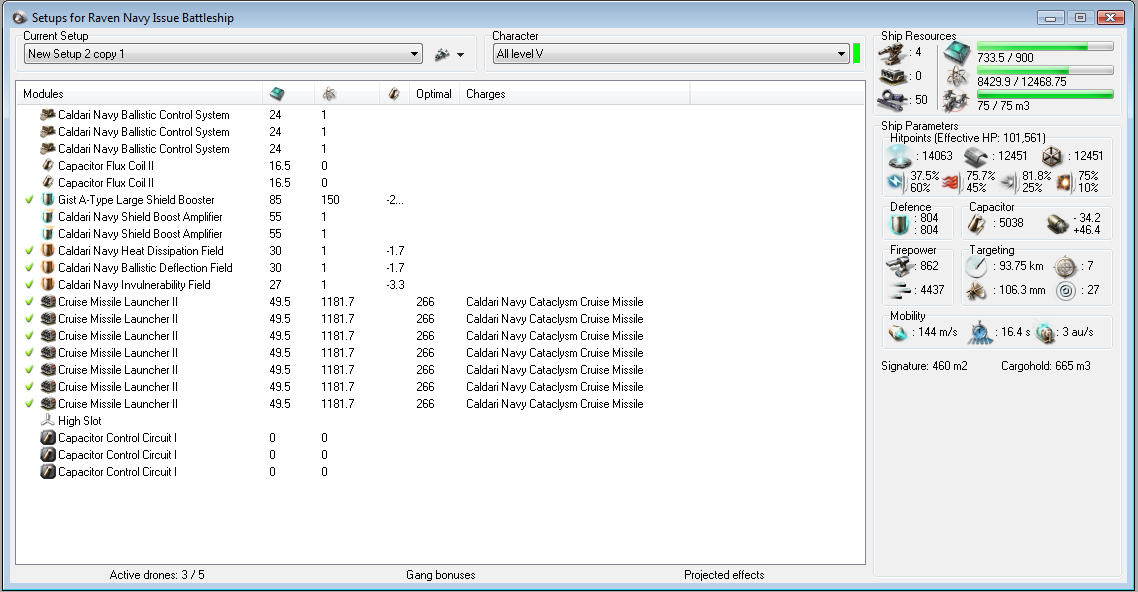Toggle the last Cruise Missile Launcher II checkmark

pos(30,403)
